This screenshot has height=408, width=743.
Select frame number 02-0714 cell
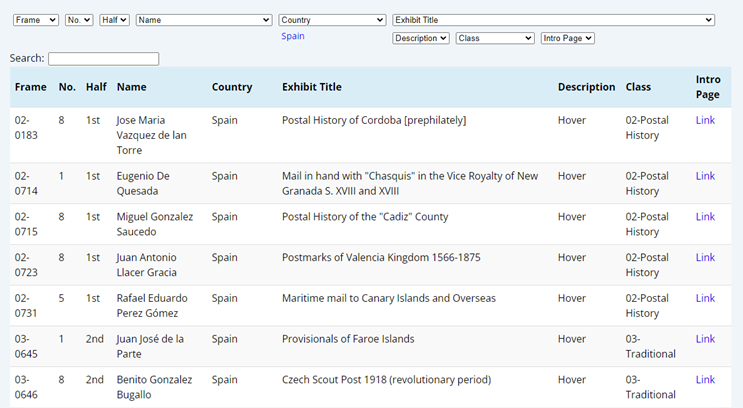pos(26,184)
